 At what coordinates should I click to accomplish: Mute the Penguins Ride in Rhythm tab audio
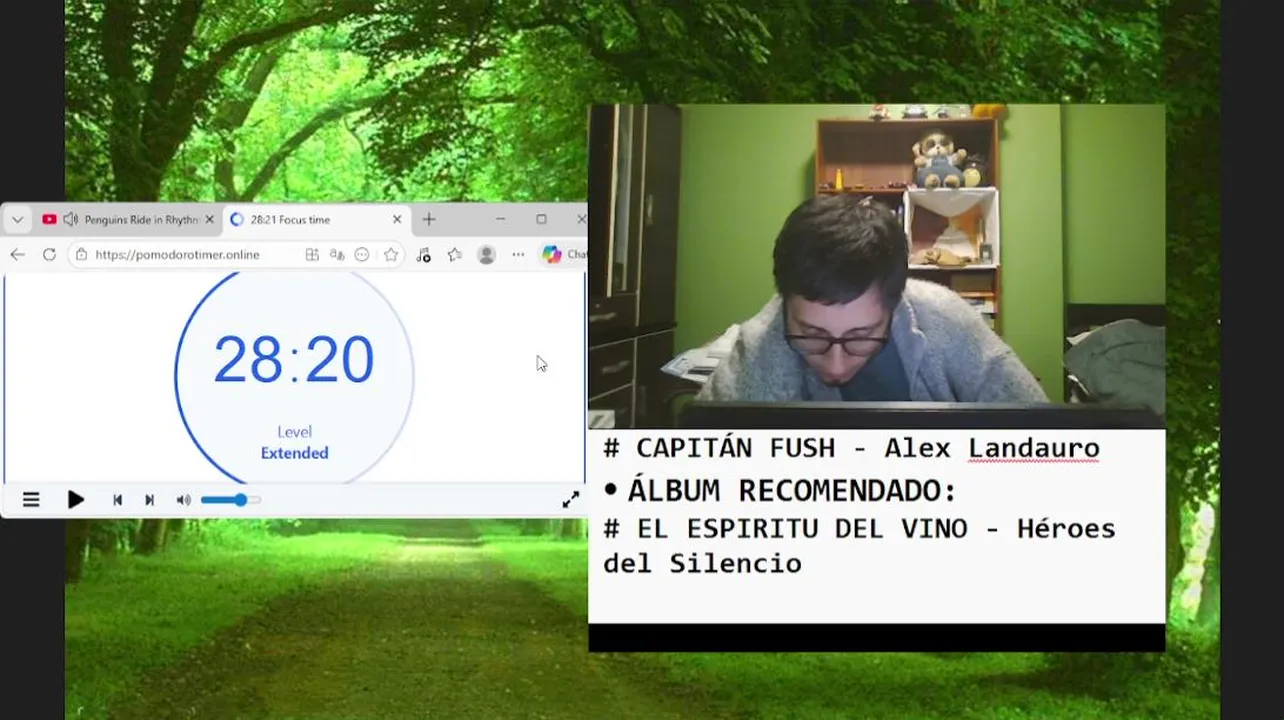[x=70, y=219]
